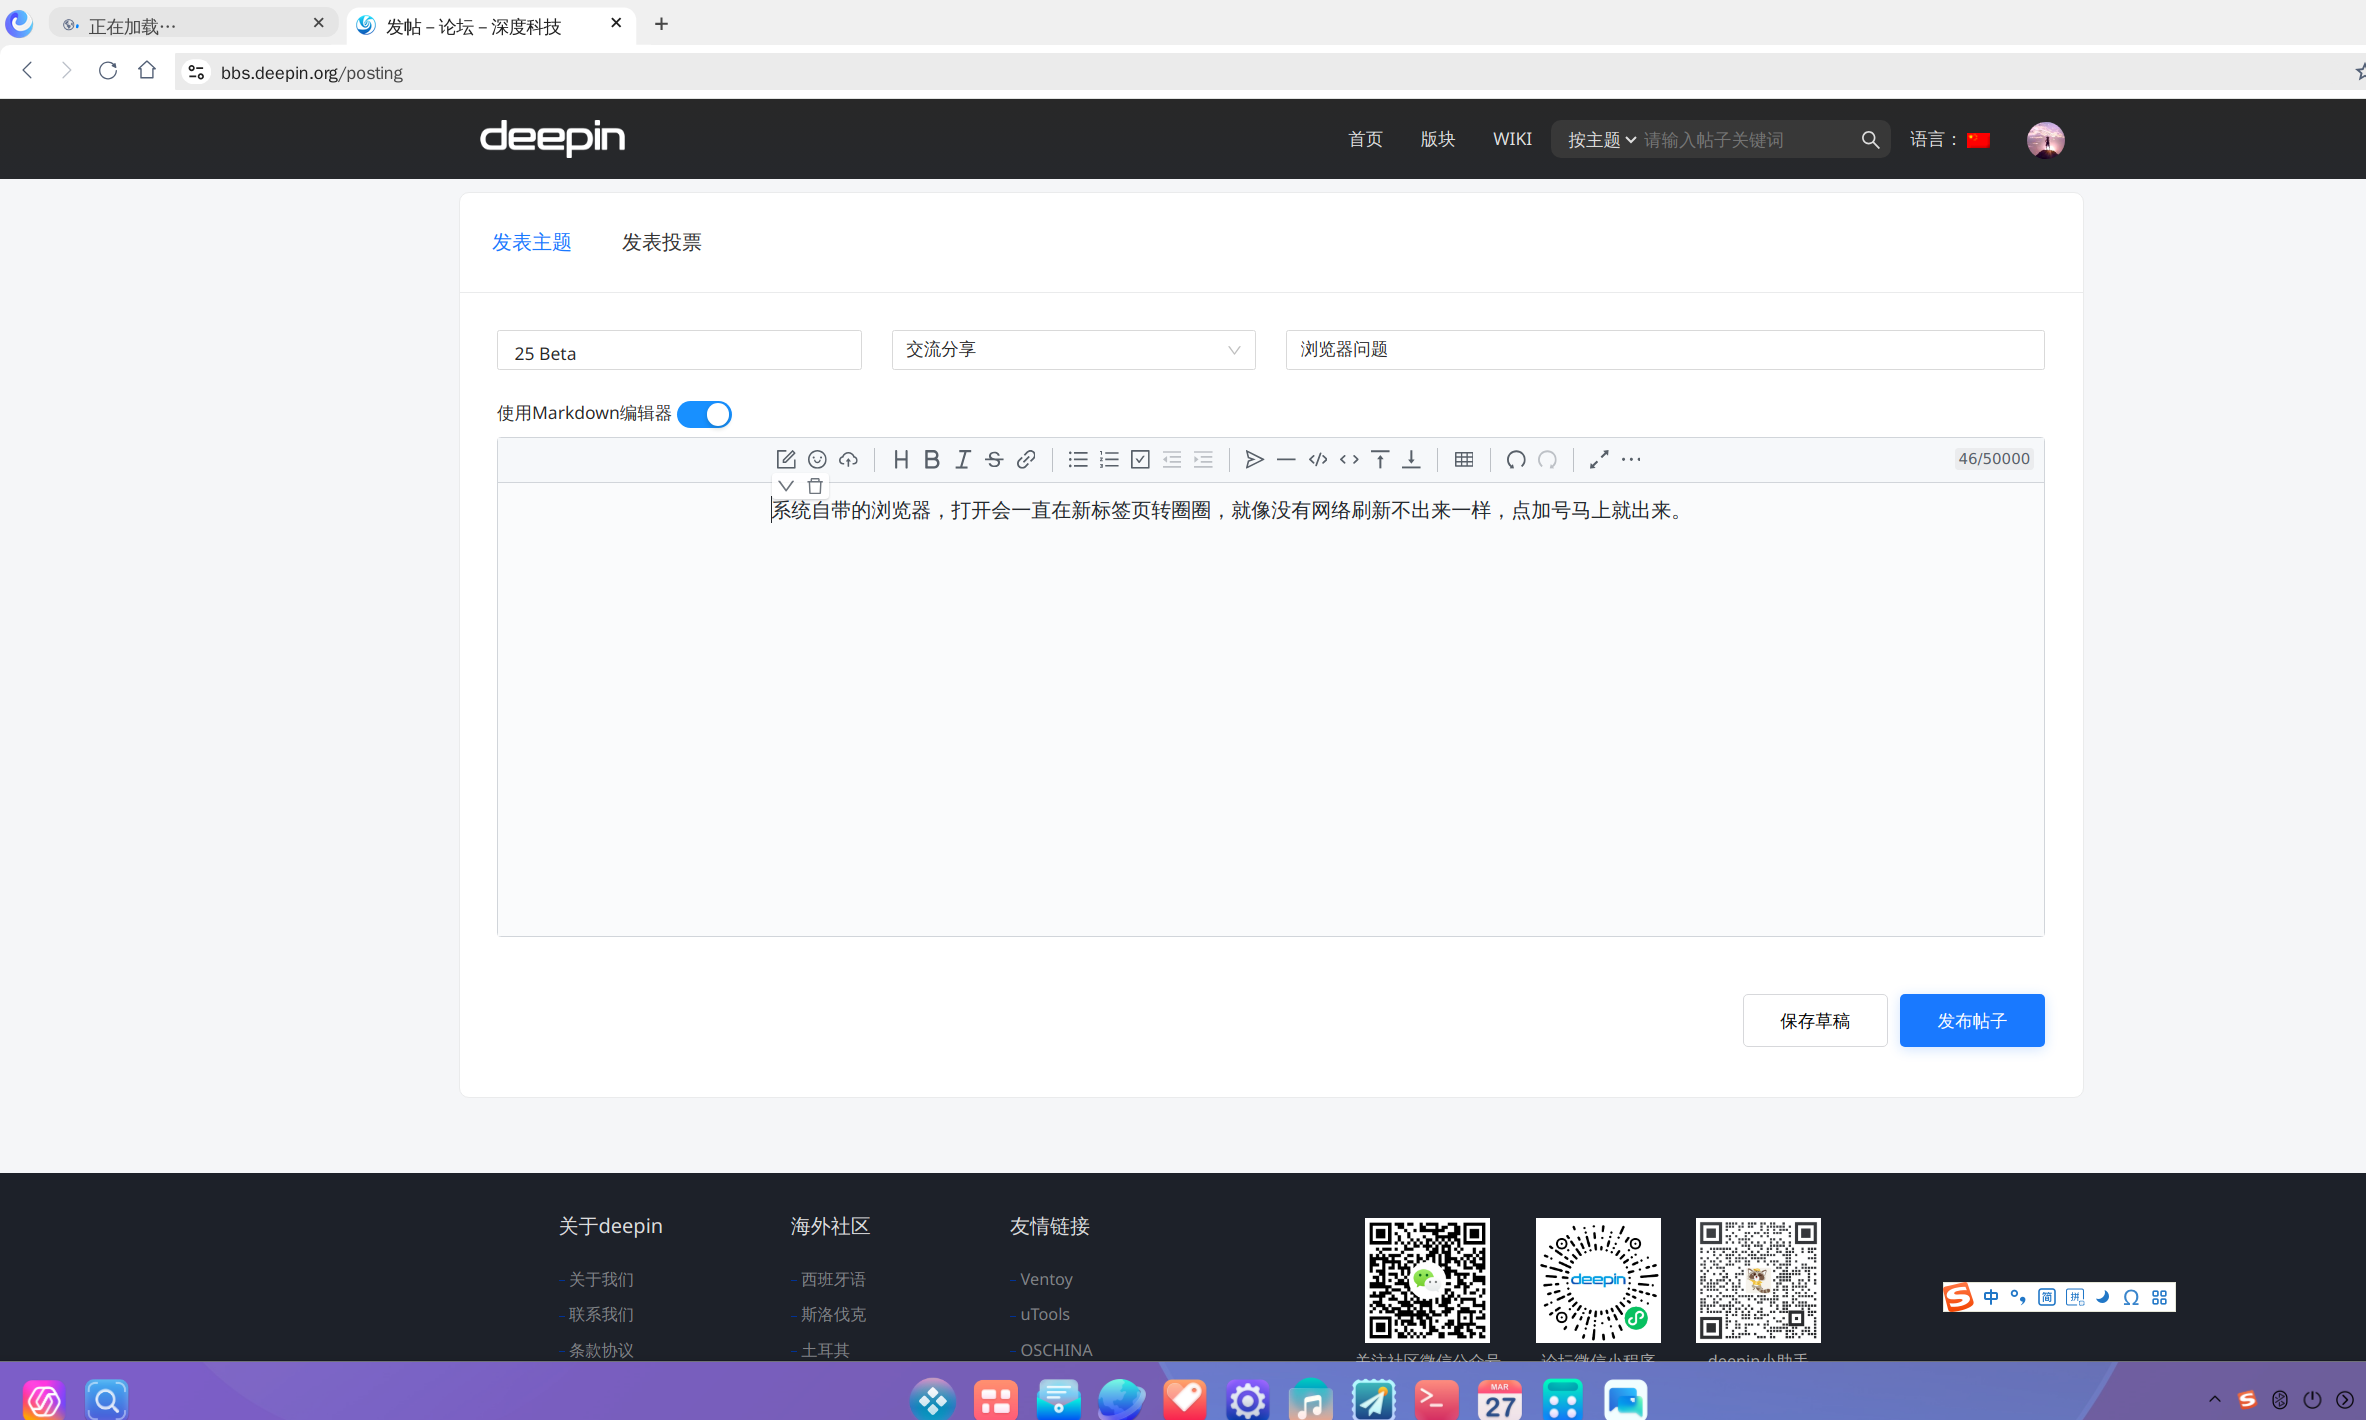2366x1420 pixels.
Task: Expand the block arrow above post text
Action: [x=786, y=486]
